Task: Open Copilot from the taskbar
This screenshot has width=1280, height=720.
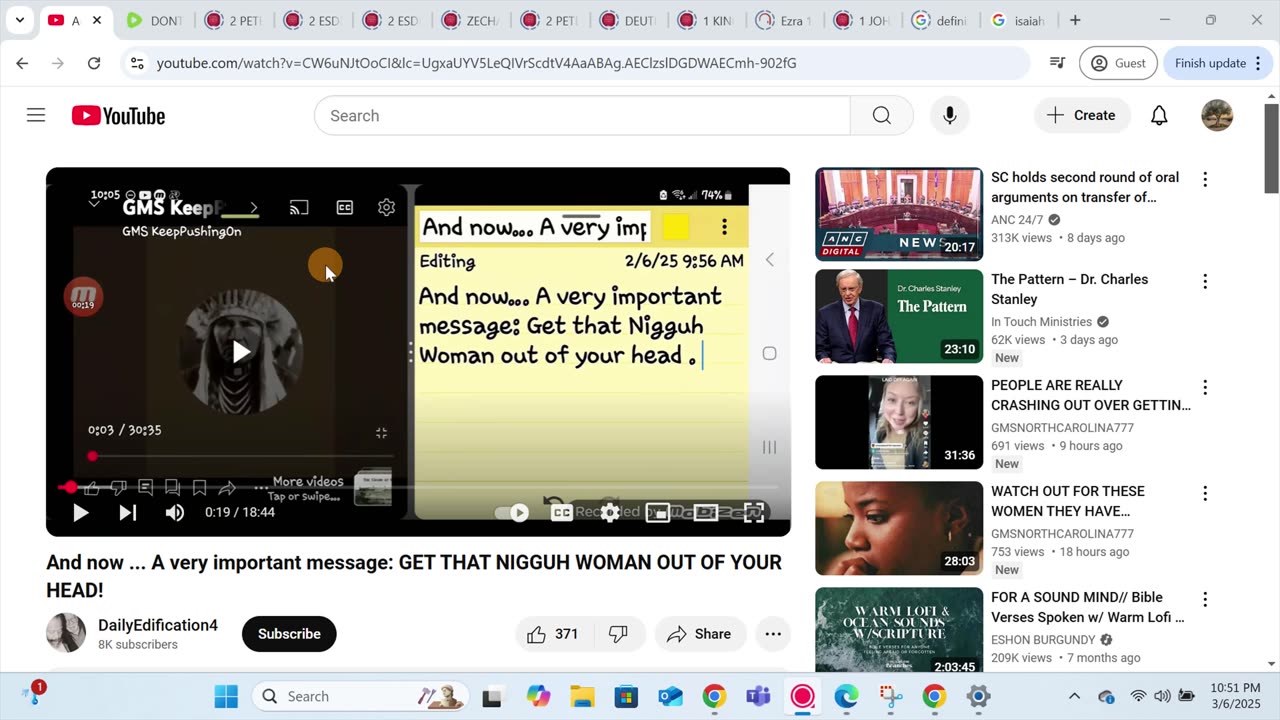Action: click(538, 696)
